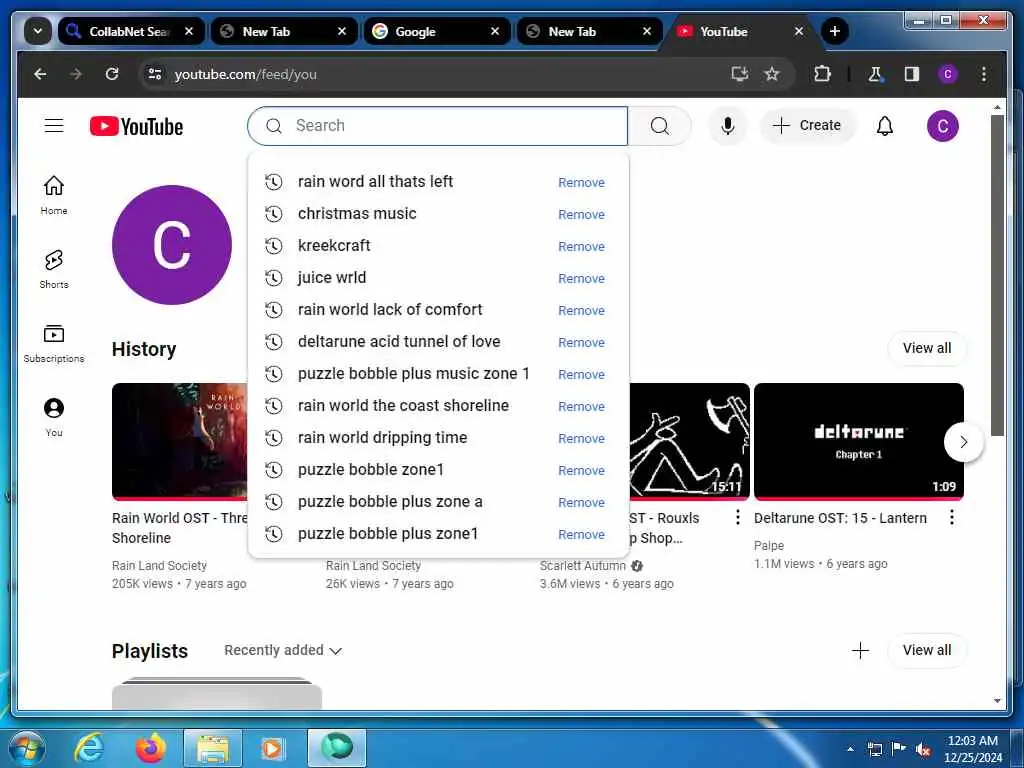Remove puzzle bobble zone1 suggestion
This screenshot has height=768, width=1024.
click(581, 470)
